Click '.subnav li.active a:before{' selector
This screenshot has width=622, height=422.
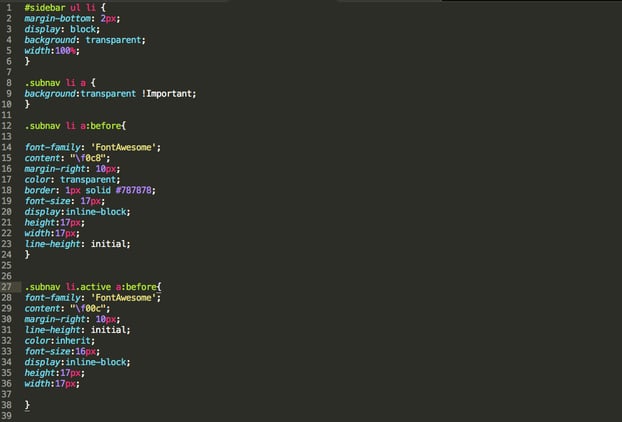pos(93,287)
